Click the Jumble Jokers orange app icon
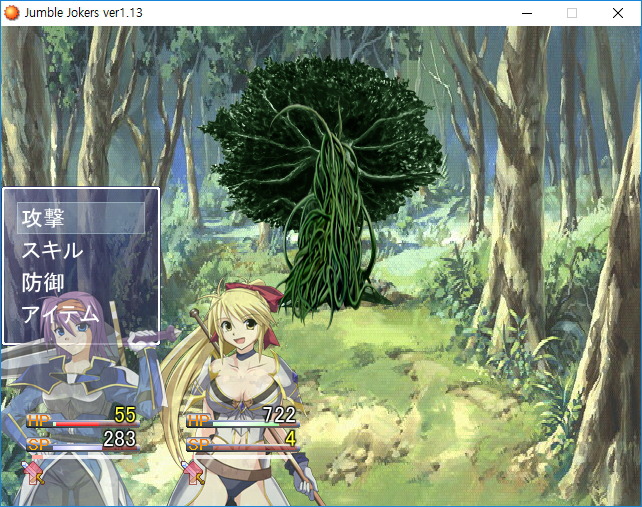This screenshot has width=642, height=507. 11,13
